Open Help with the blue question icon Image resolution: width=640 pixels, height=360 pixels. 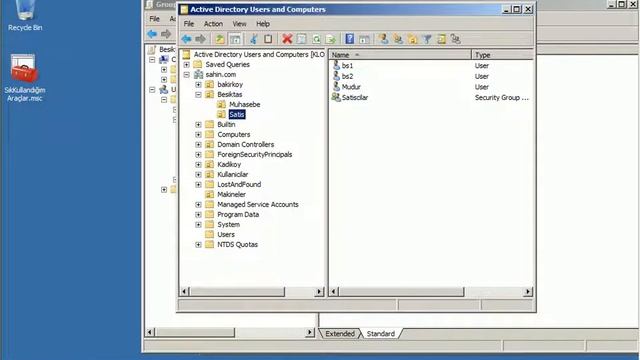(350, 39)
